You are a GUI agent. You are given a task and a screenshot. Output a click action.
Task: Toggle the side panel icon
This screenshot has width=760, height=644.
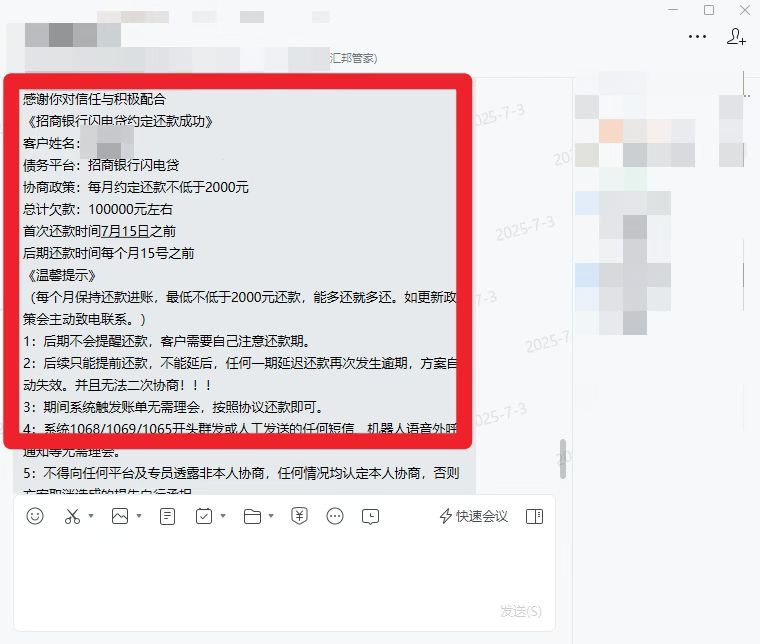tap(534, 517)
